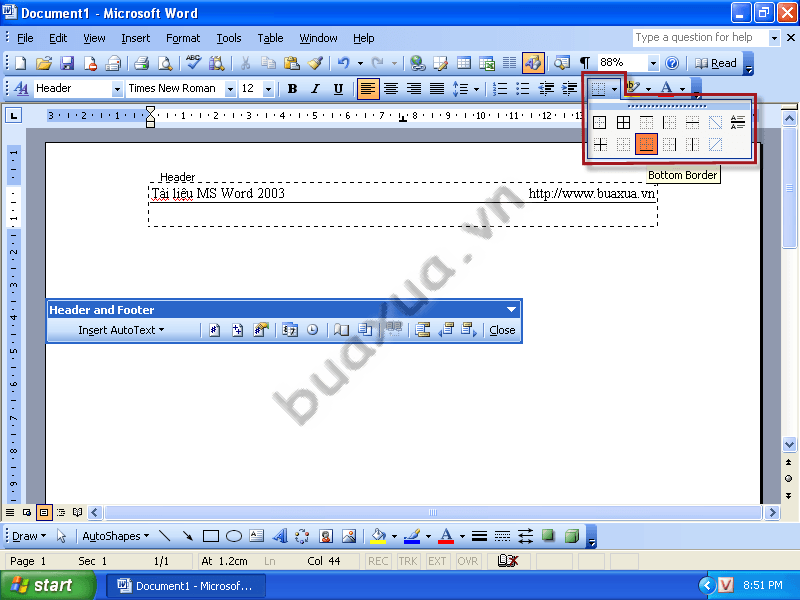This screenshot has height=600, width=800.
Task: Show Next header icon
Action: 469,330
